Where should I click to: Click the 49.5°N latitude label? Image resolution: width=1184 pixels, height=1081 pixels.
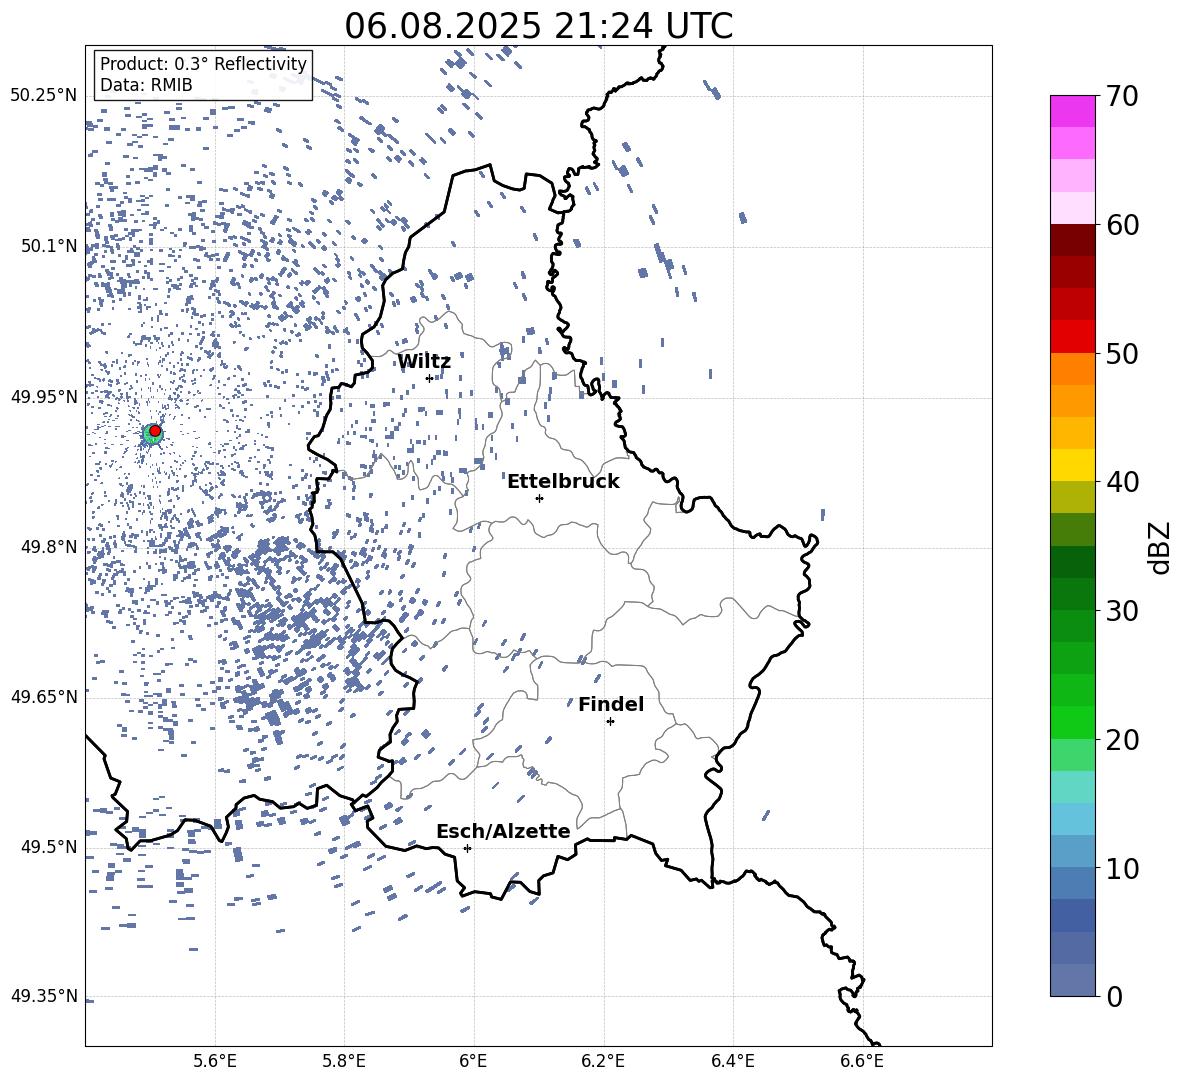[49, 846]
